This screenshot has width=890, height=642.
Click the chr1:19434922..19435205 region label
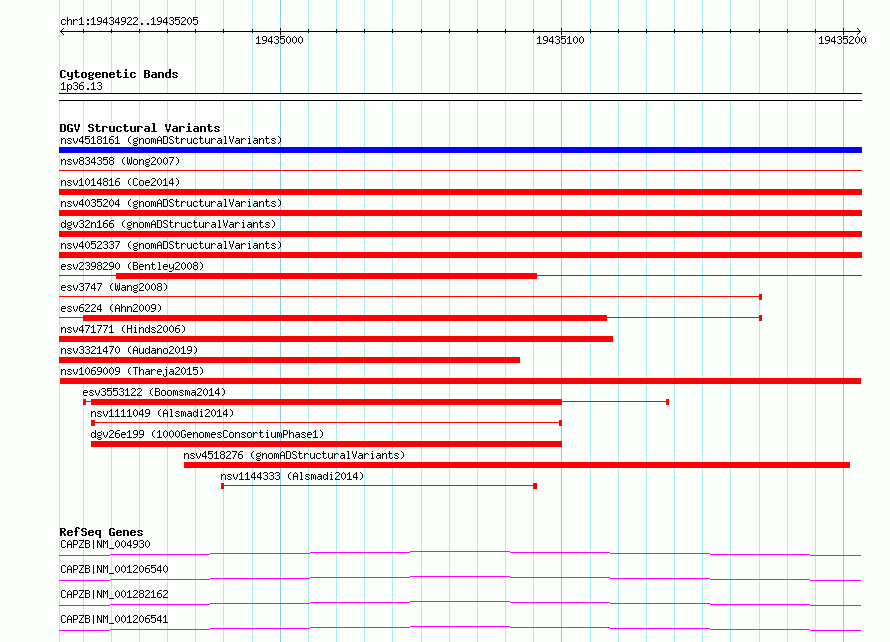[129, 21]
